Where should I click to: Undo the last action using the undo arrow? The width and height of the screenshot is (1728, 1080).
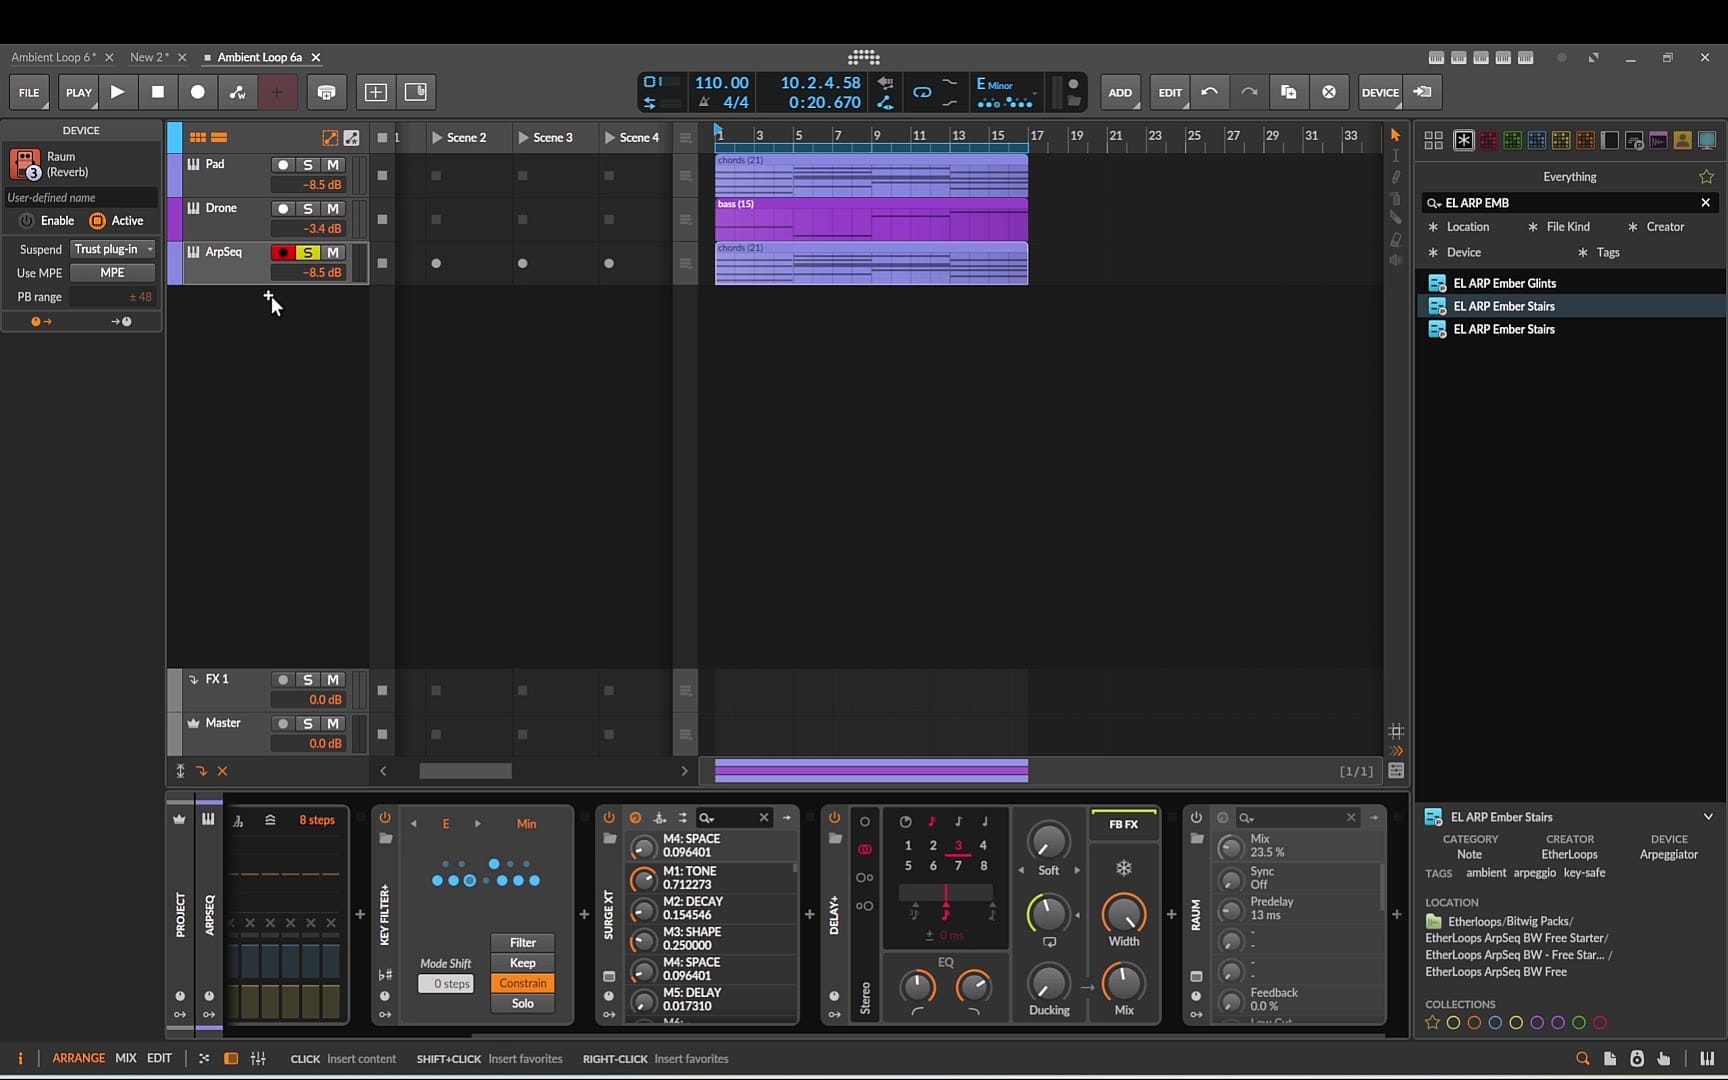point(1209,92)
